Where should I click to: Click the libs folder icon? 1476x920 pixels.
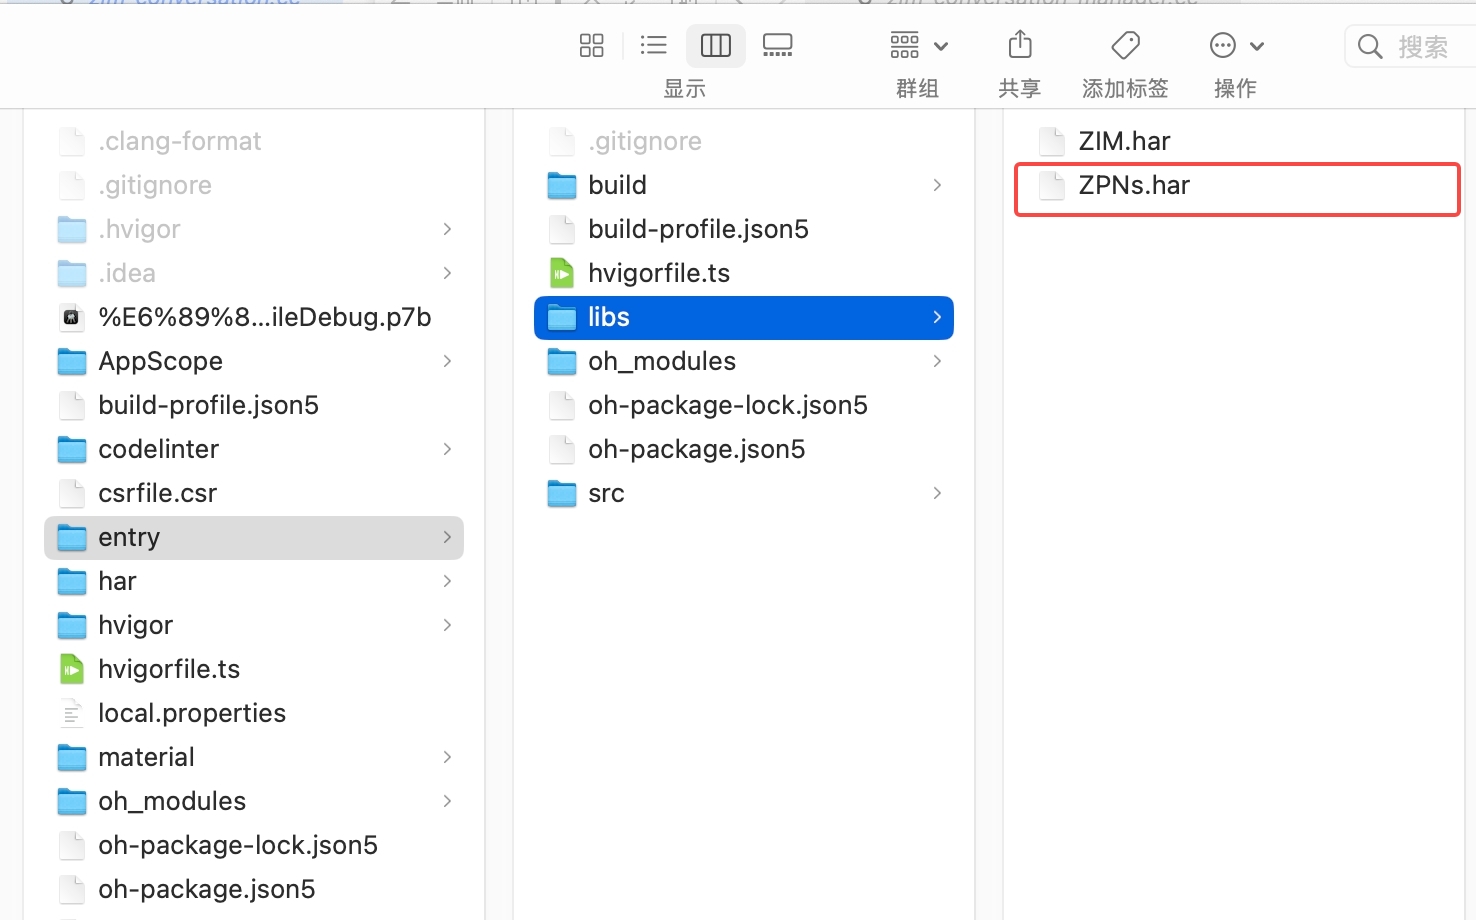[562, 317]
